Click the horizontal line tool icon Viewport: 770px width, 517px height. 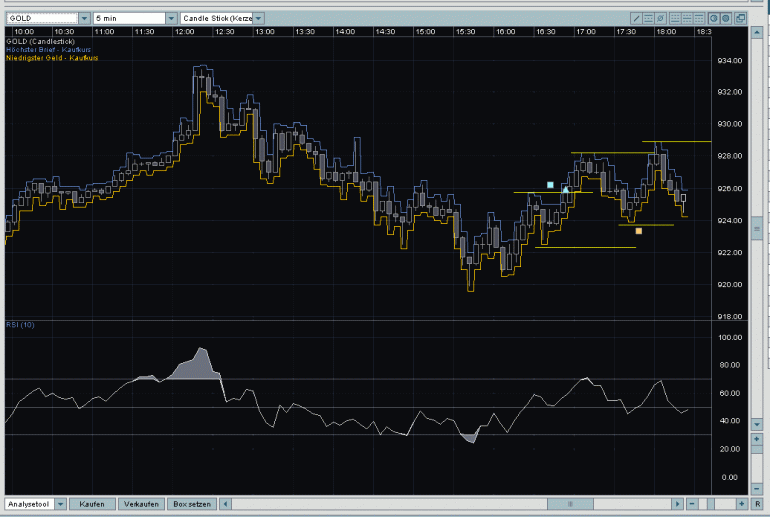tap(649, 19)
